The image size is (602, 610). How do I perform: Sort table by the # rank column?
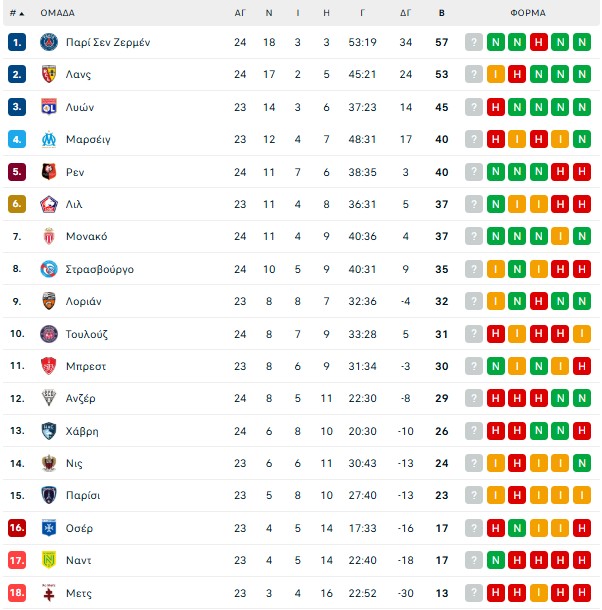[16, 13]
